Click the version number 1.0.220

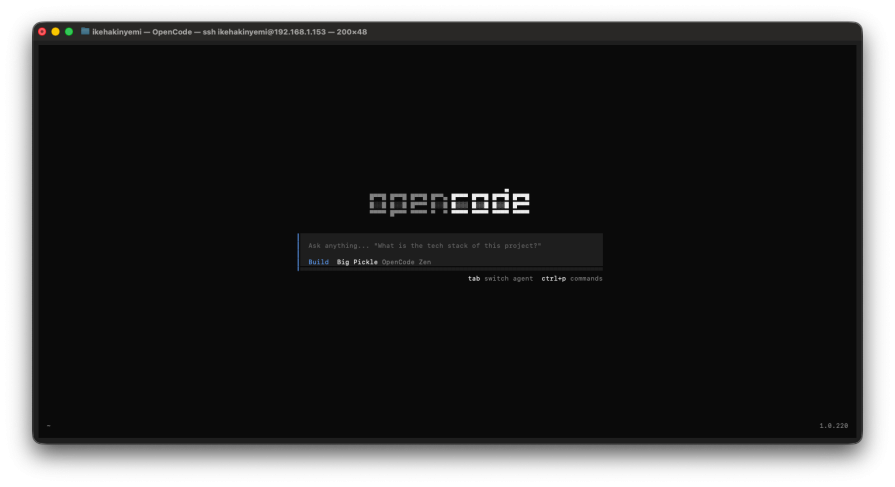(x=833, y=426)
